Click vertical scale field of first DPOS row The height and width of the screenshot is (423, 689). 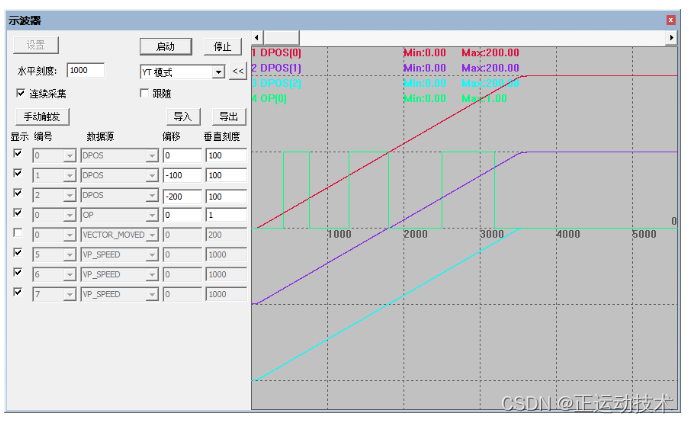[226, 155]
